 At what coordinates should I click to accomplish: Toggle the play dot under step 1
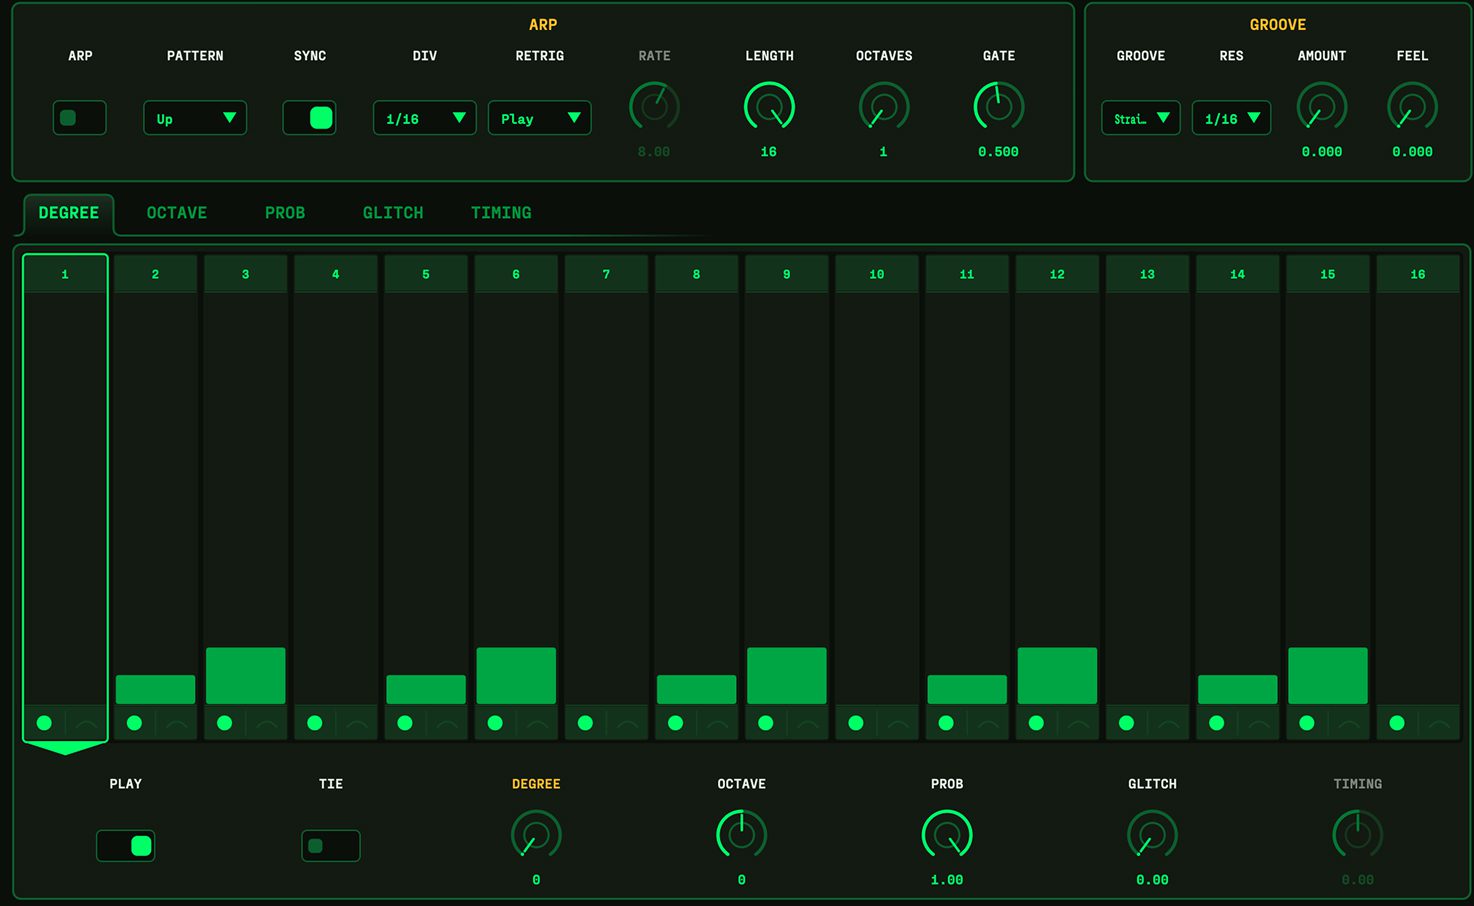point(44,723)
